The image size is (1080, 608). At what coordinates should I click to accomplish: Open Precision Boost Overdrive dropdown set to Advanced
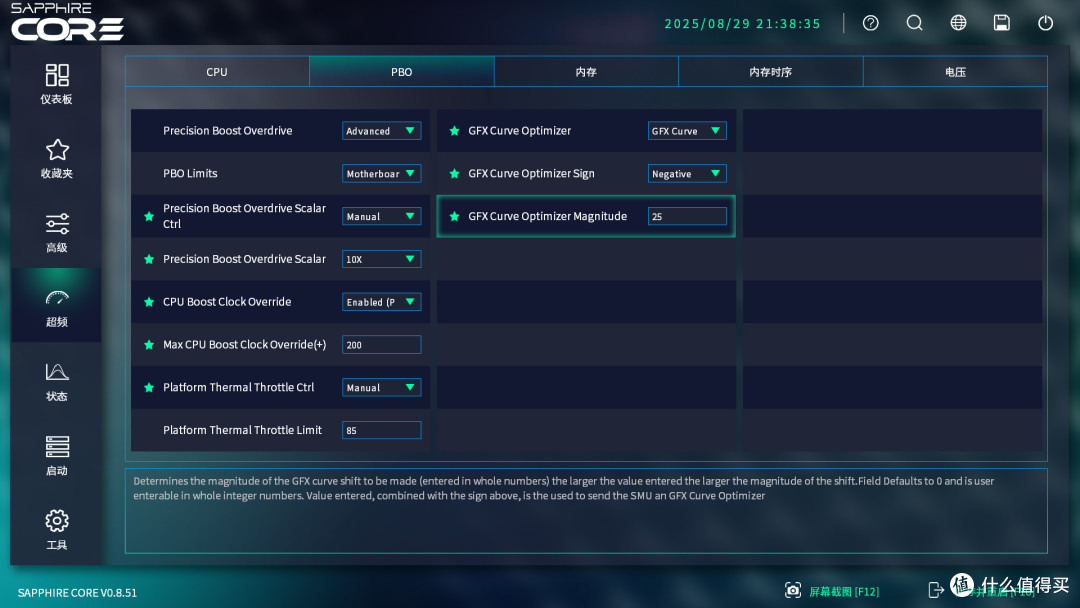[382, 131]
